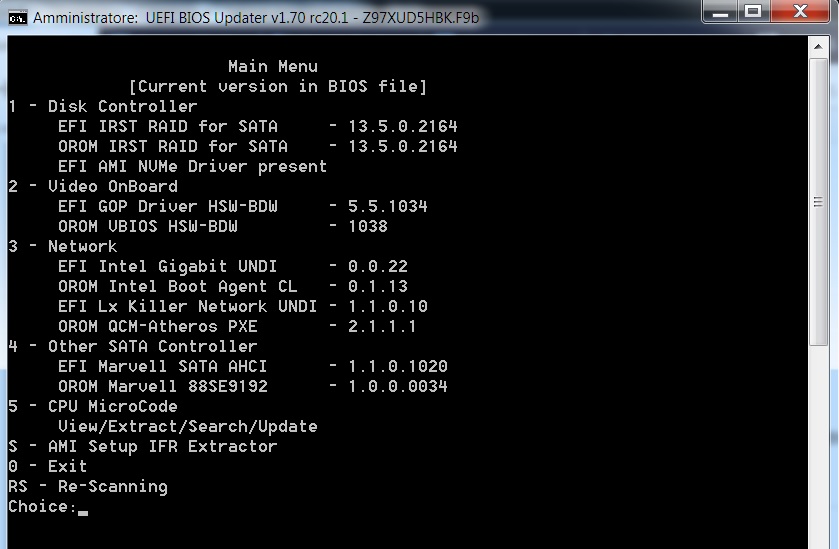Click 'OROM QCM-Atheros PXE' row
This screenshot has width=839, height=549.
237,326
